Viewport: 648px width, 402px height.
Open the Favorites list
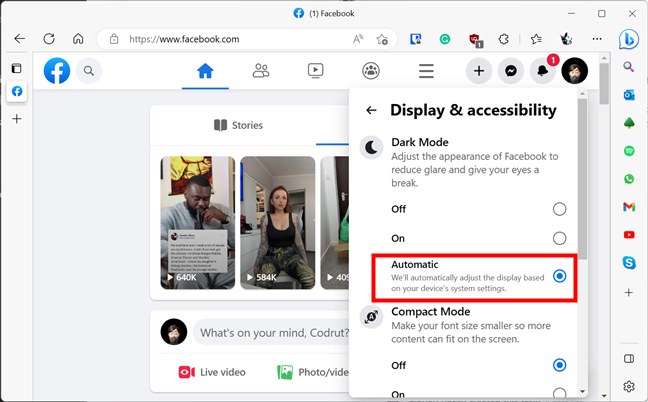[536, 39]
